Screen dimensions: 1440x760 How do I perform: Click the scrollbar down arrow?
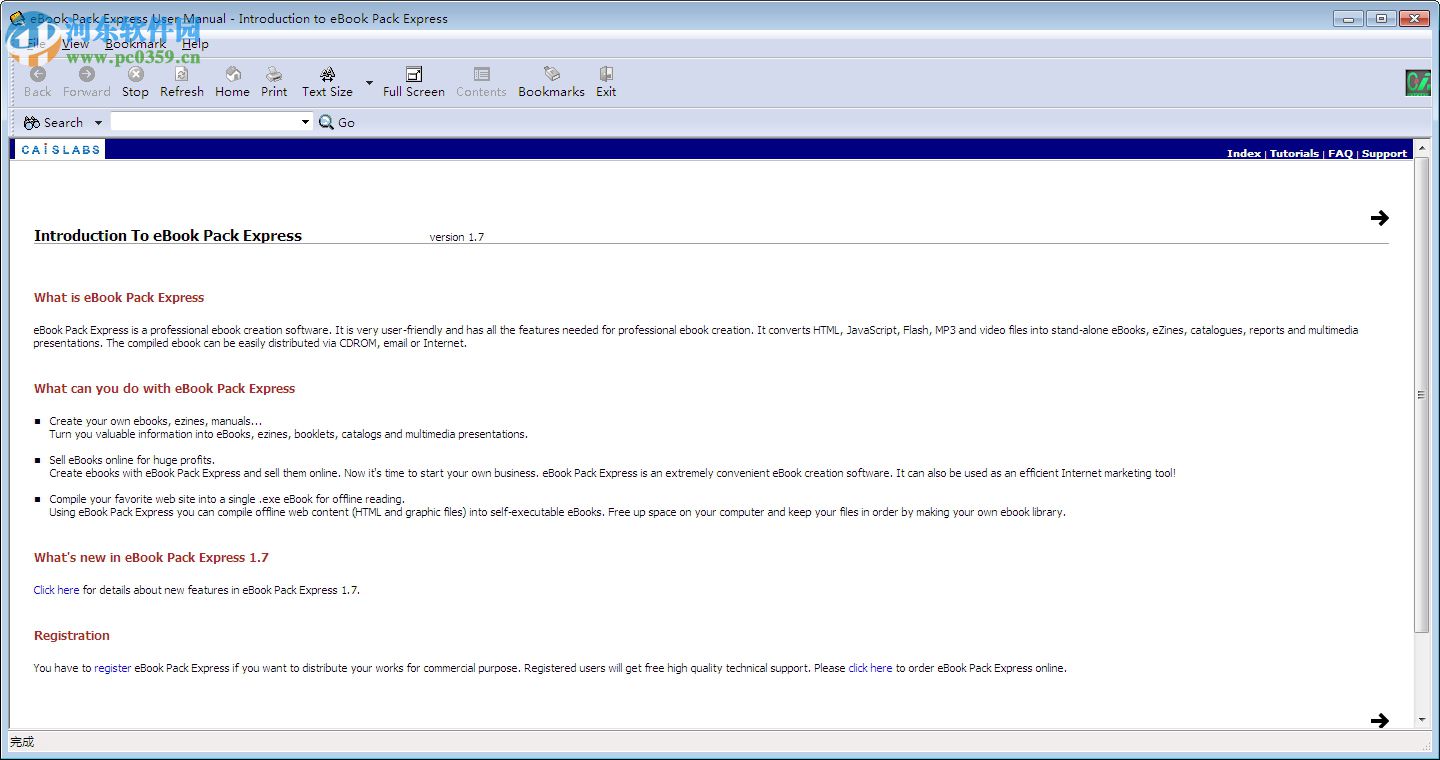(x=1421, y=719)
